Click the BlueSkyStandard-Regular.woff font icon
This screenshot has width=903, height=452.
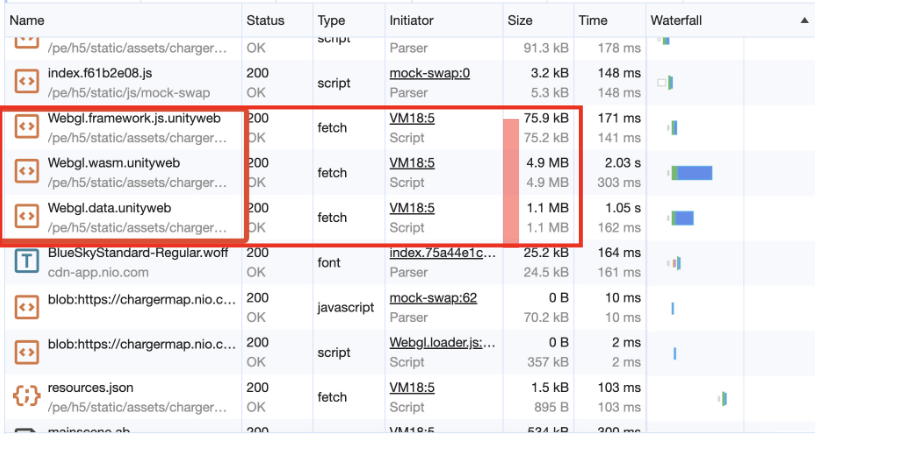27,262
